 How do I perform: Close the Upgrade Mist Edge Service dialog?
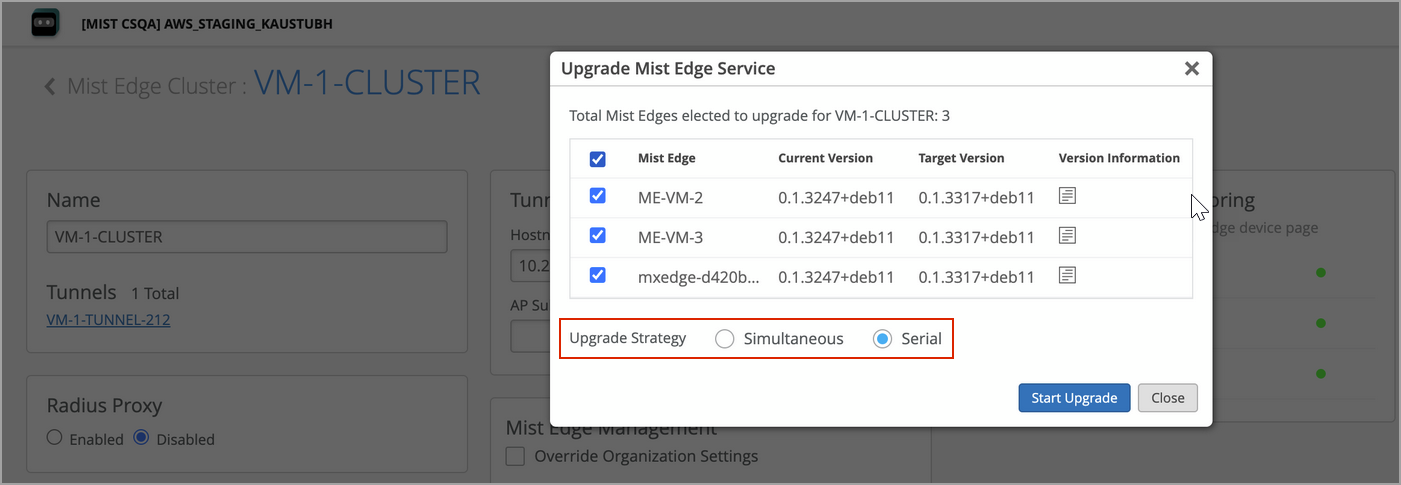(1191, 69)
